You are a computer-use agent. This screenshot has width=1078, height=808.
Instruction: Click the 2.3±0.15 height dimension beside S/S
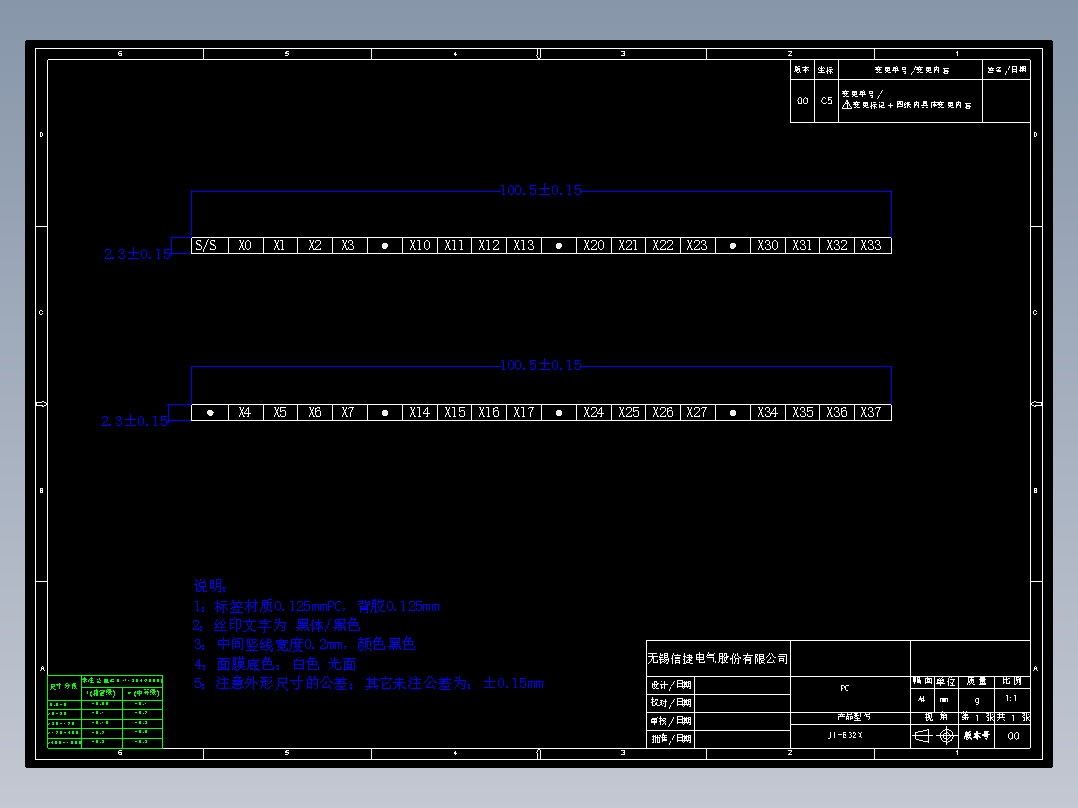click(138, 254)
